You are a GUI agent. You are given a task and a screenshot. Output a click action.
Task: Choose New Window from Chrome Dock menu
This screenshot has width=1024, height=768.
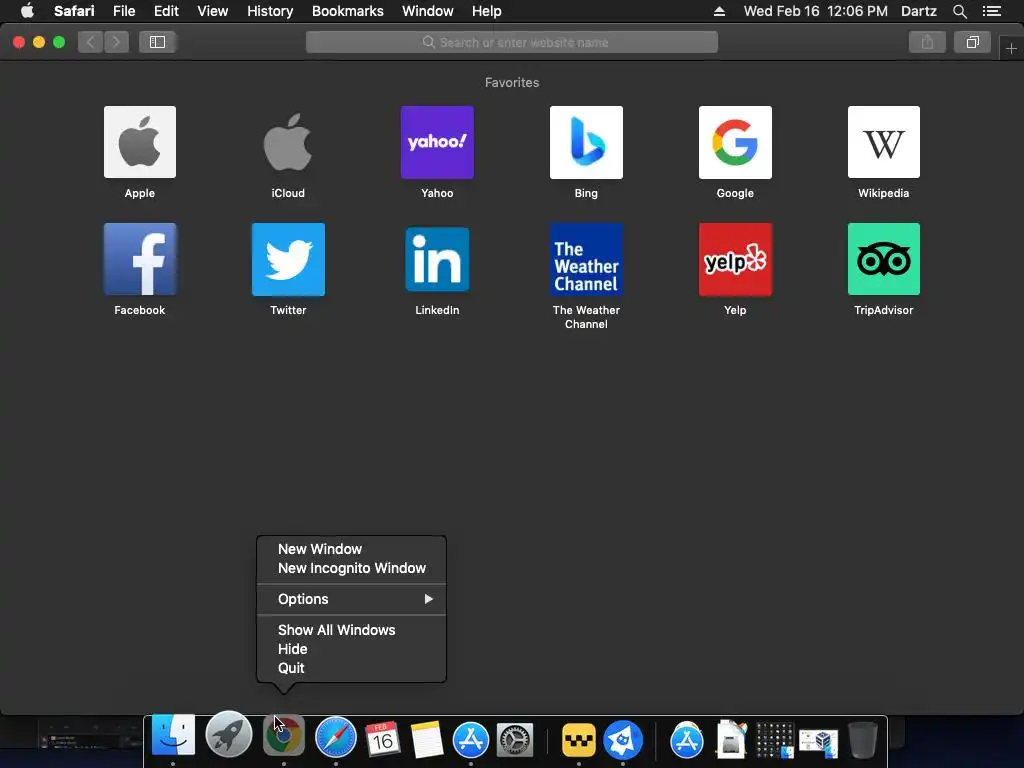tap(351, 549)
